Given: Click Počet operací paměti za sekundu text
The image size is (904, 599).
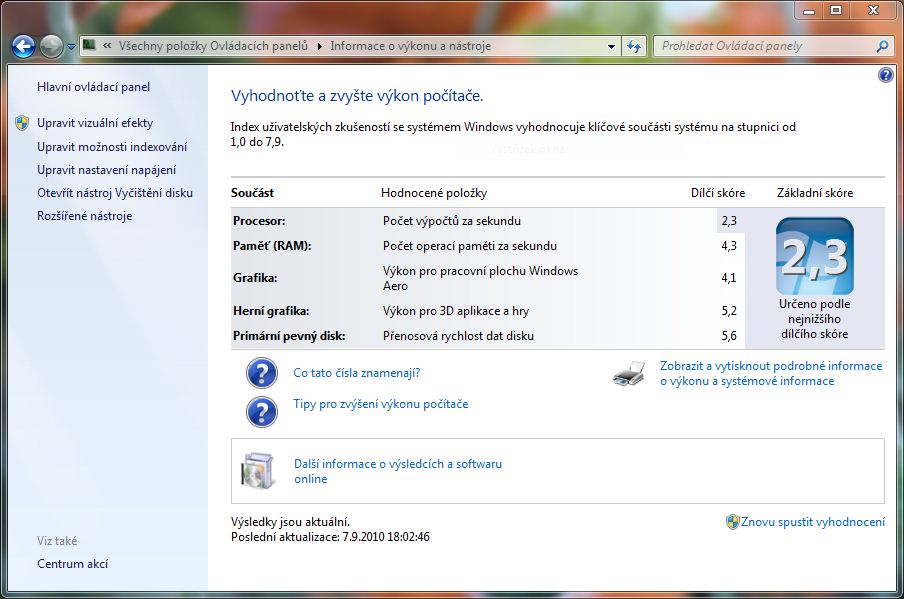Looking at the screenshot, I should click(x=470, y=246).
